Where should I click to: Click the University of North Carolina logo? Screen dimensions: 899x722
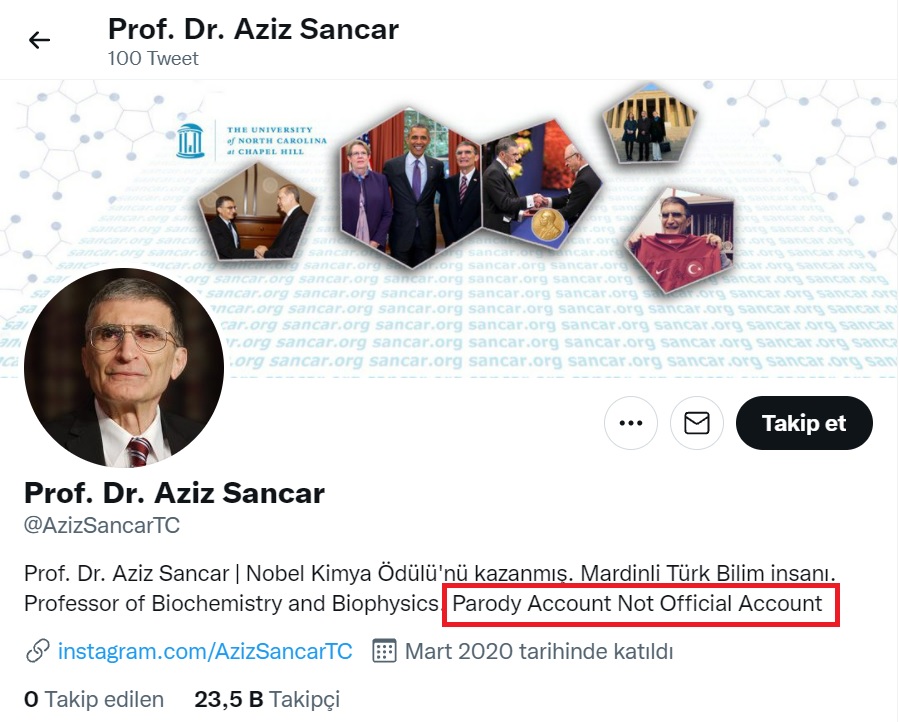(x=252, y=141)
